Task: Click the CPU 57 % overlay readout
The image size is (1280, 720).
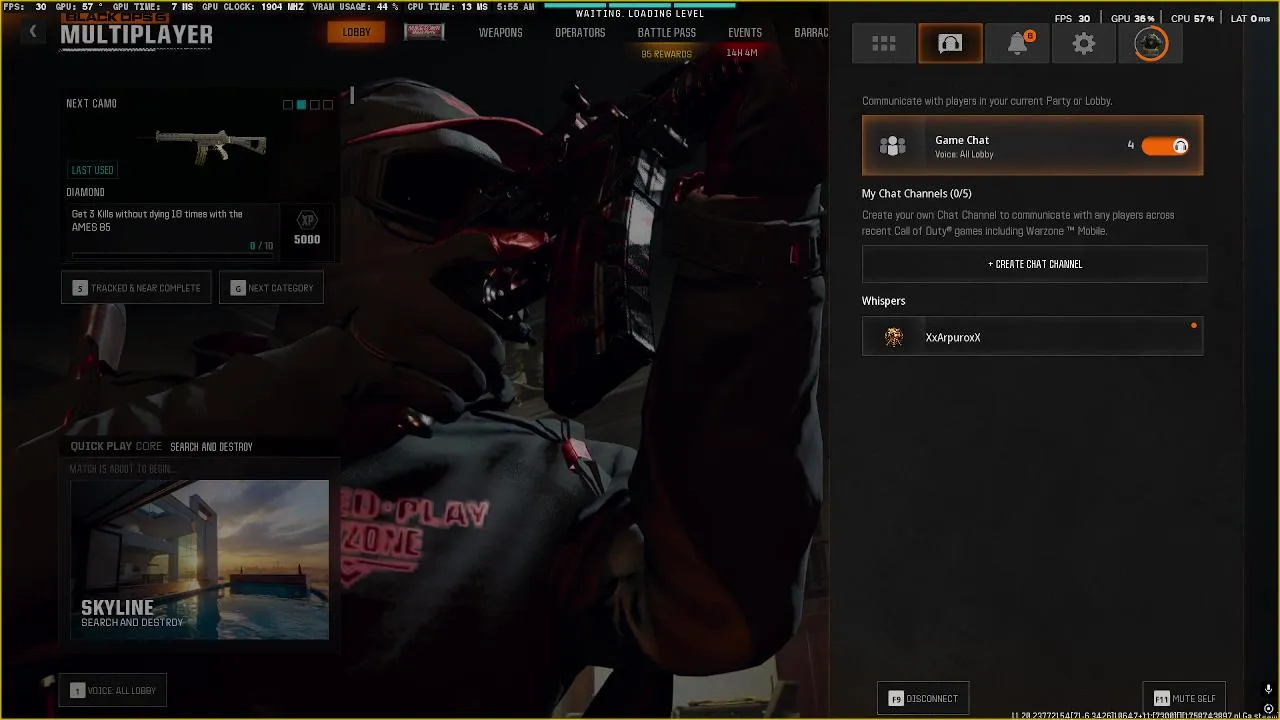Action: click(1192, 18)
